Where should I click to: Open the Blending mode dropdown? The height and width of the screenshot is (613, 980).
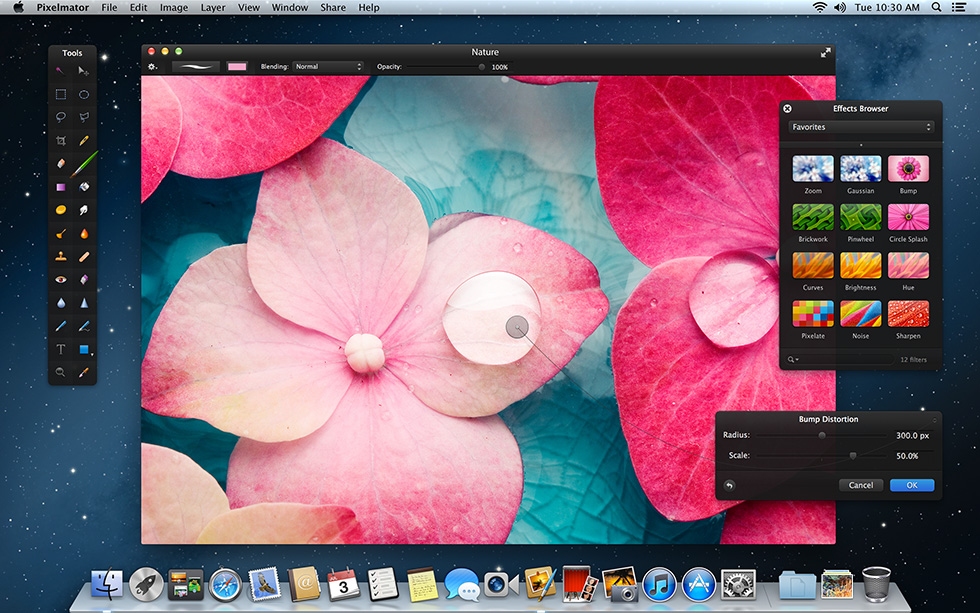coord(328,66)
